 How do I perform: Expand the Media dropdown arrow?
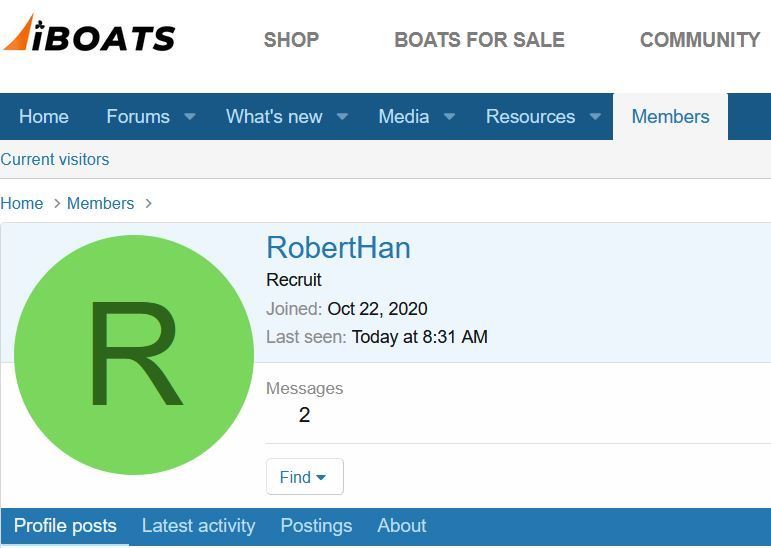pos(449,117)
